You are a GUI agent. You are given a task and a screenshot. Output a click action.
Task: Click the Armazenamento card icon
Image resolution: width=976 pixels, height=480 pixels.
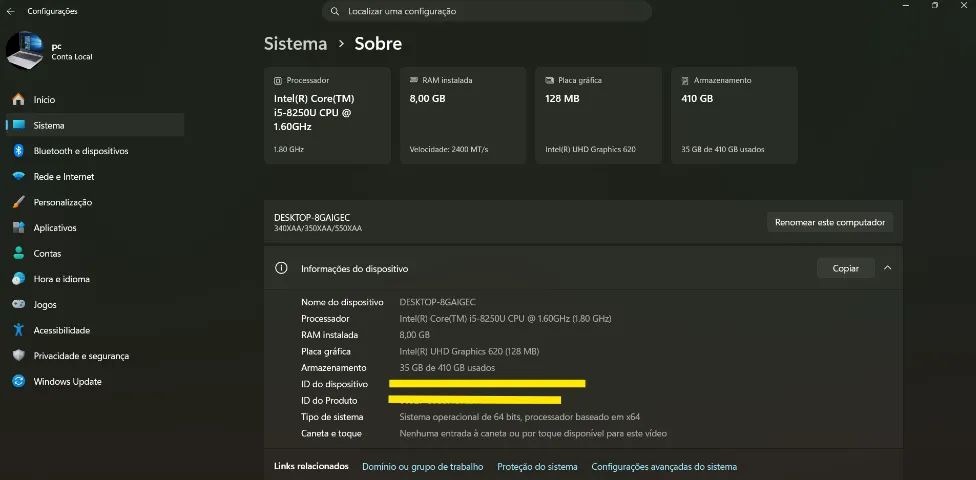pos(685,80)
